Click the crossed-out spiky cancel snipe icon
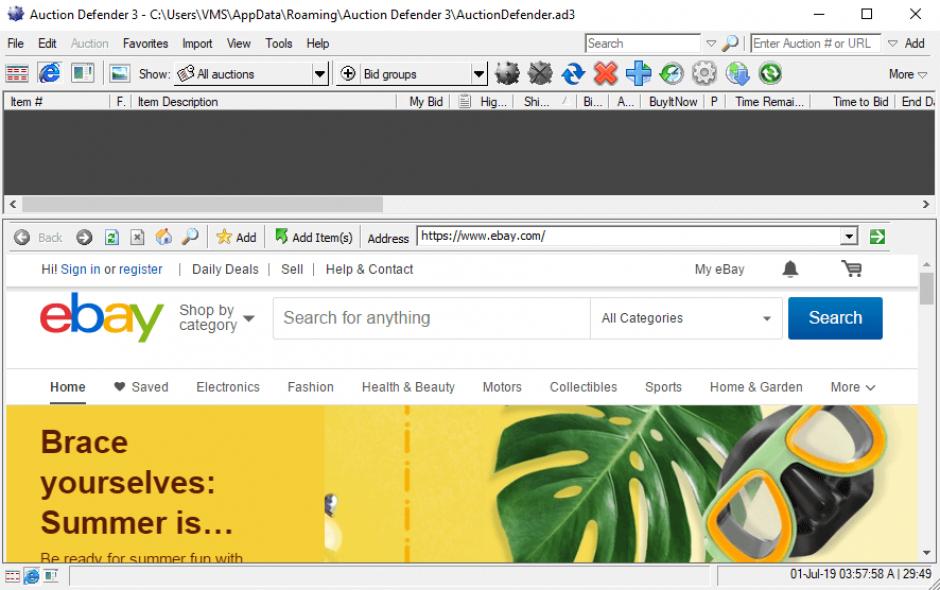 coord(540,74)
